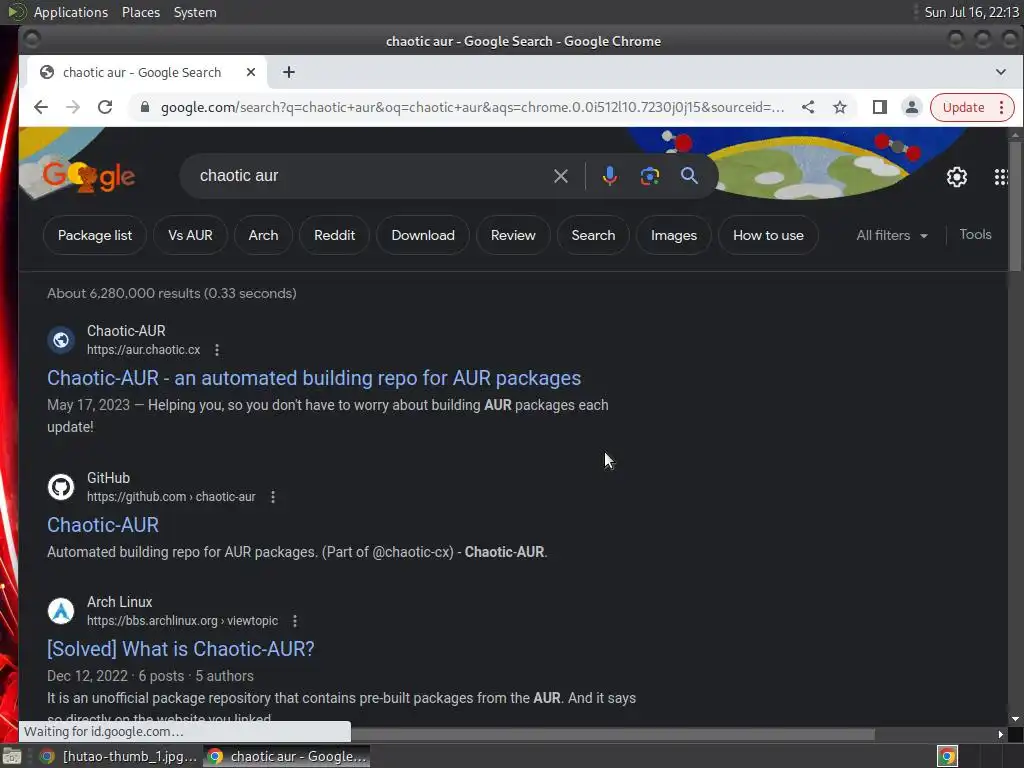Click the forward navigation arrow
The image size is (1024, 768).
(72, 107)
